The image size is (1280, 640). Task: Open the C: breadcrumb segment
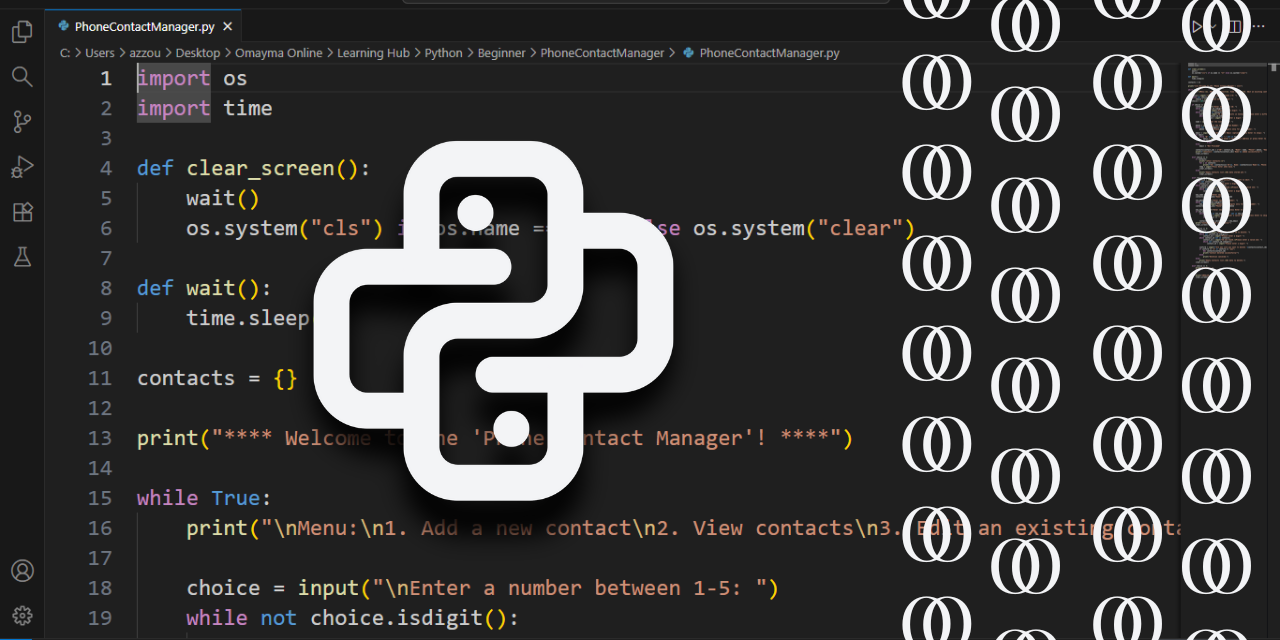click(x=65, y=53)
